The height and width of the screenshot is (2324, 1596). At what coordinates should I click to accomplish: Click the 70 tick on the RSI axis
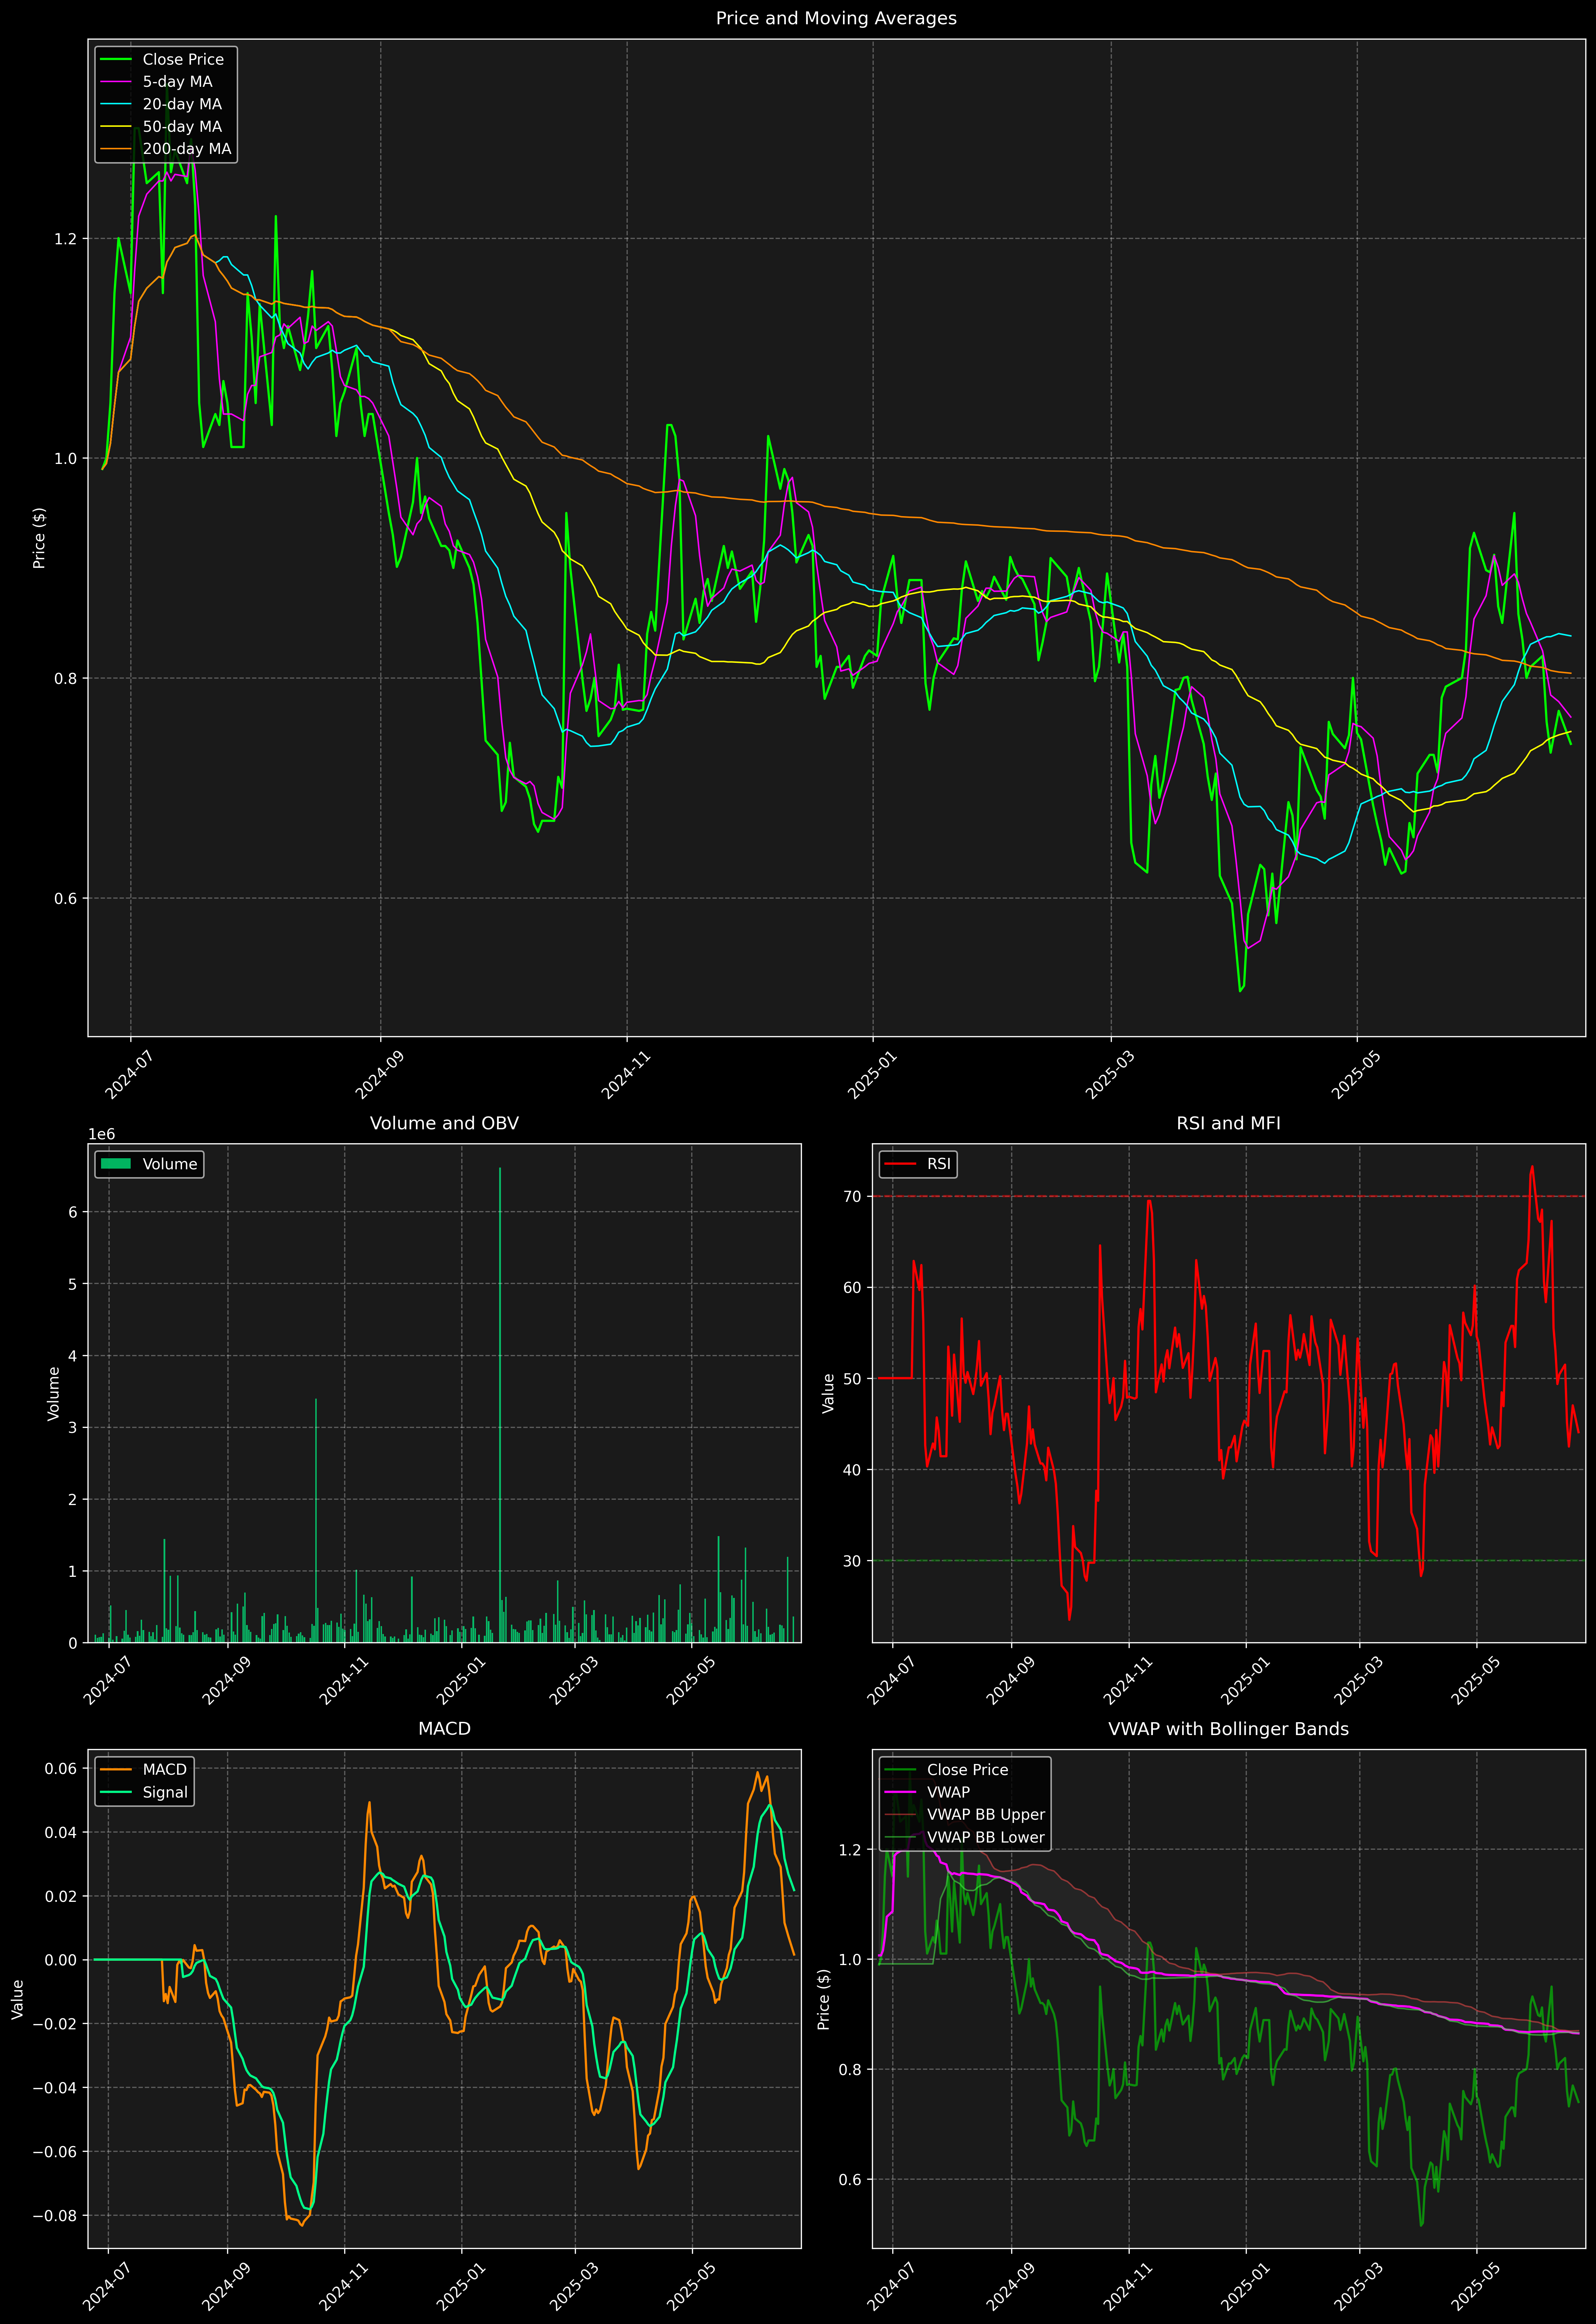pyautogui.click(x=852, y=1196)
